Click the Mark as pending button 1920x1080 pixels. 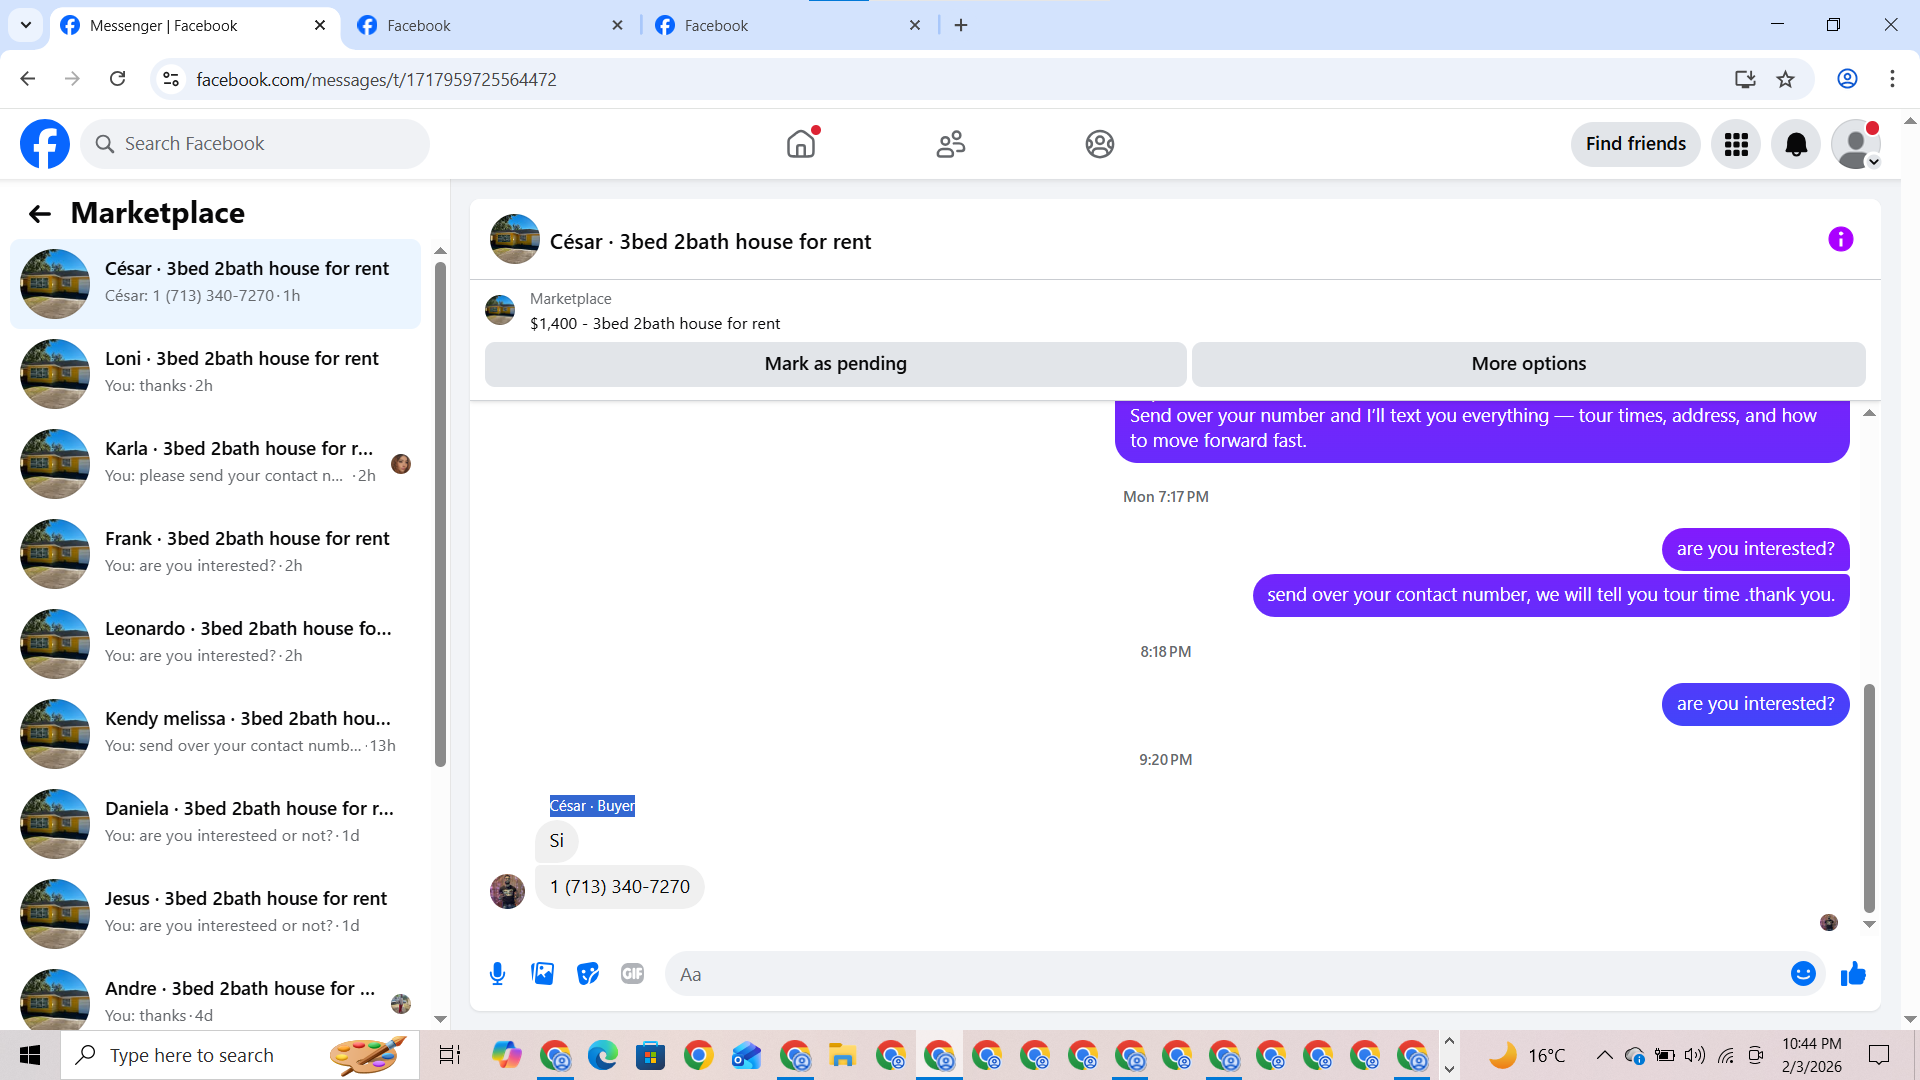[835, 364]
